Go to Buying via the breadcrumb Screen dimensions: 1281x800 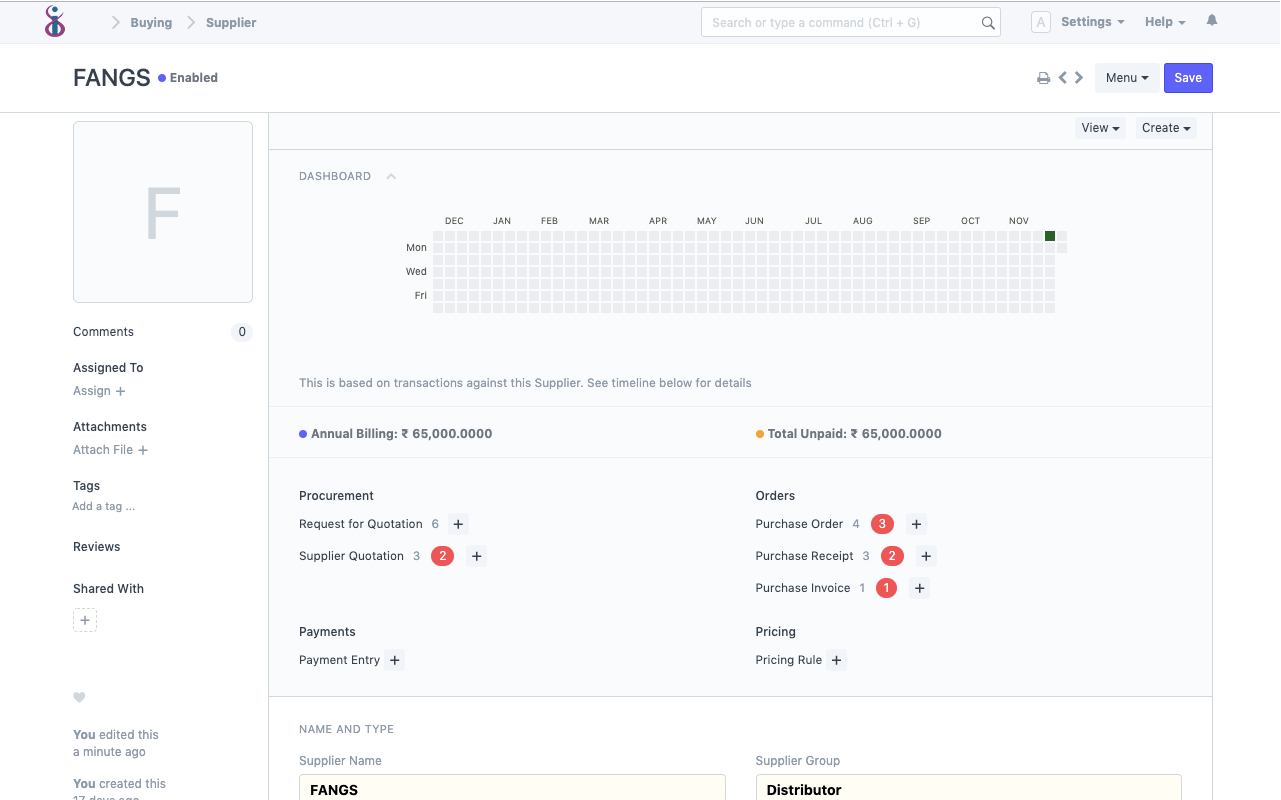(x=151, y=21)
